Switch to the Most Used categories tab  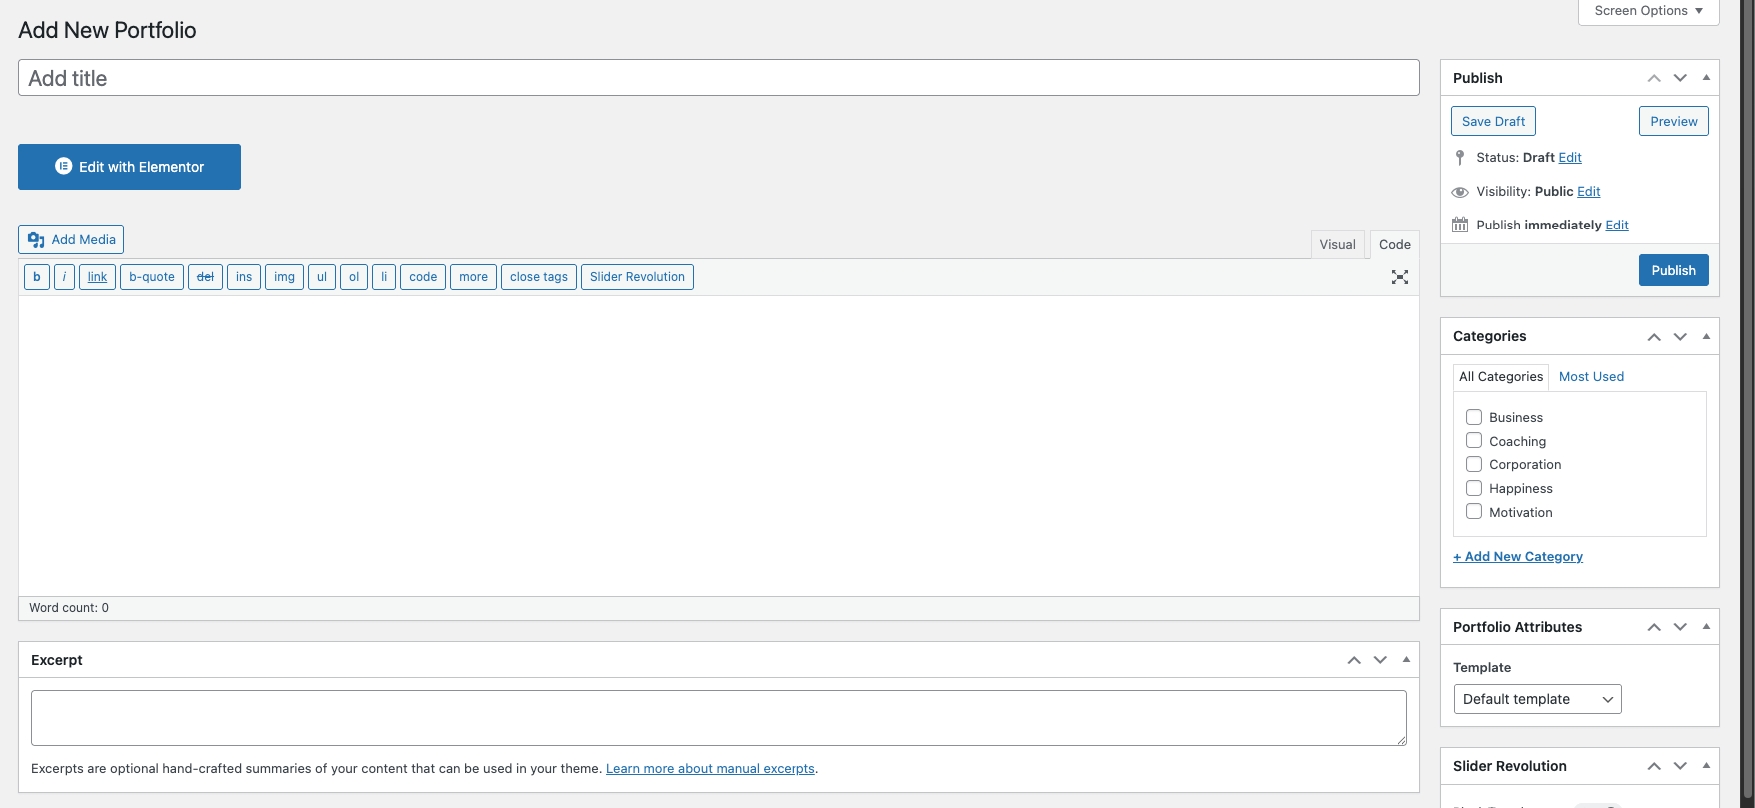1591,377
